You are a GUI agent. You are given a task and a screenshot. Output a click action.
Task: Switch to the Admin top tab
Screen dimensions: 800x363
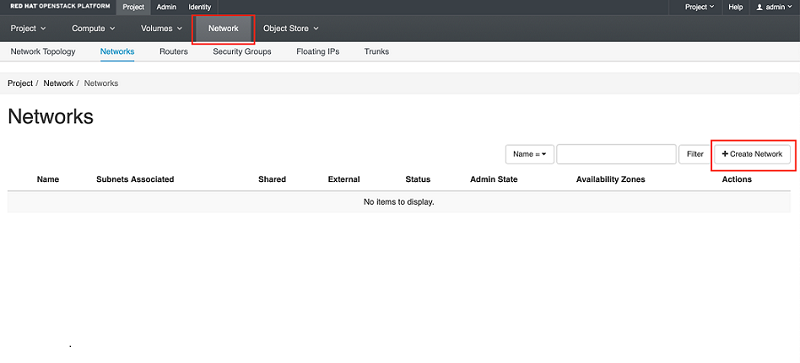pos(166,7)
